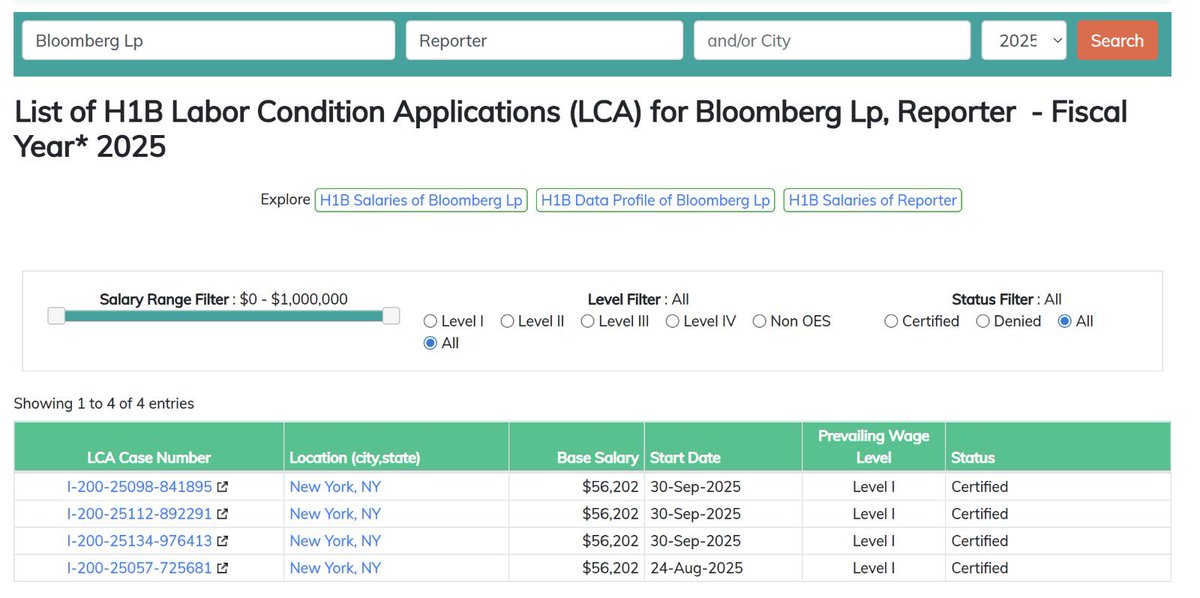Select the All status filter radio button
This screenshot has height=598, width=1200.
[1065, 321]
